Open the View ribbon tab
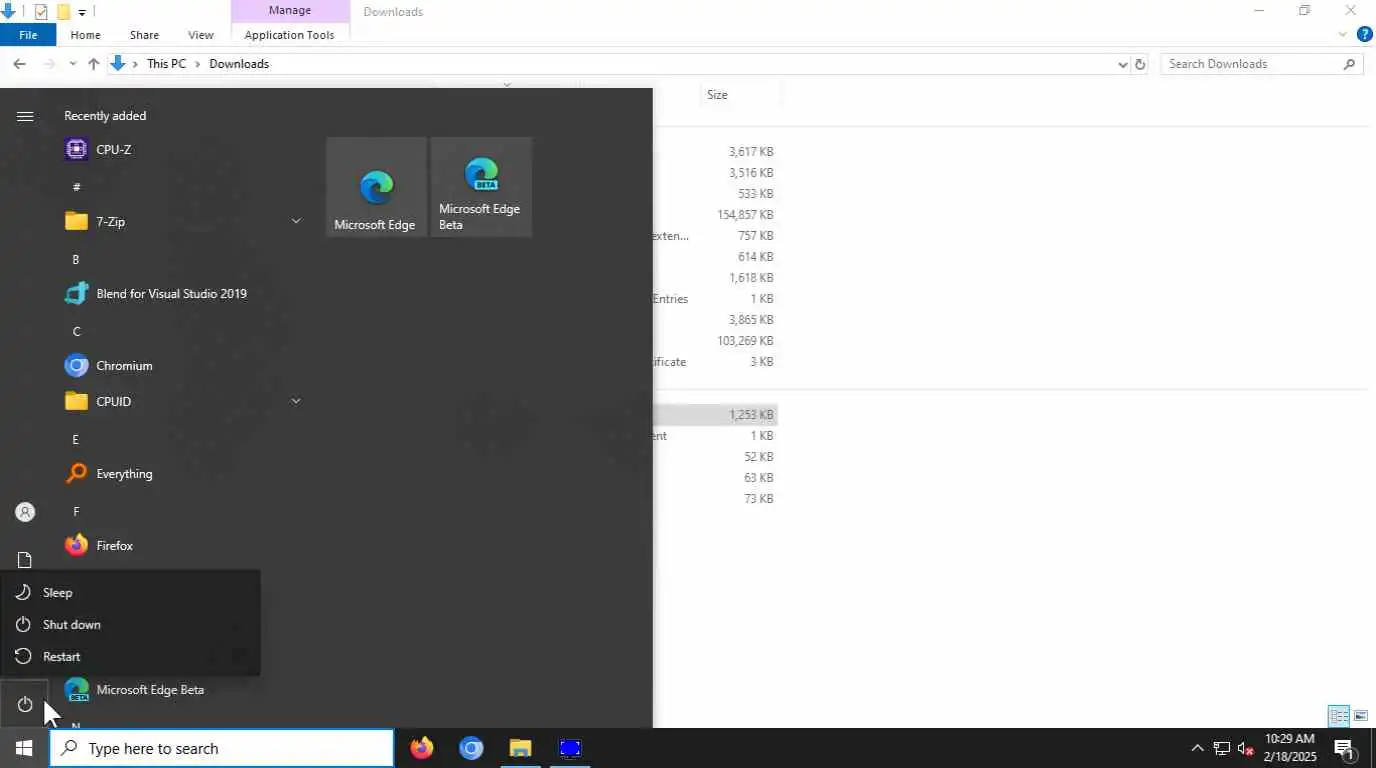This screenshot has height=768, width=1376. 201,35
